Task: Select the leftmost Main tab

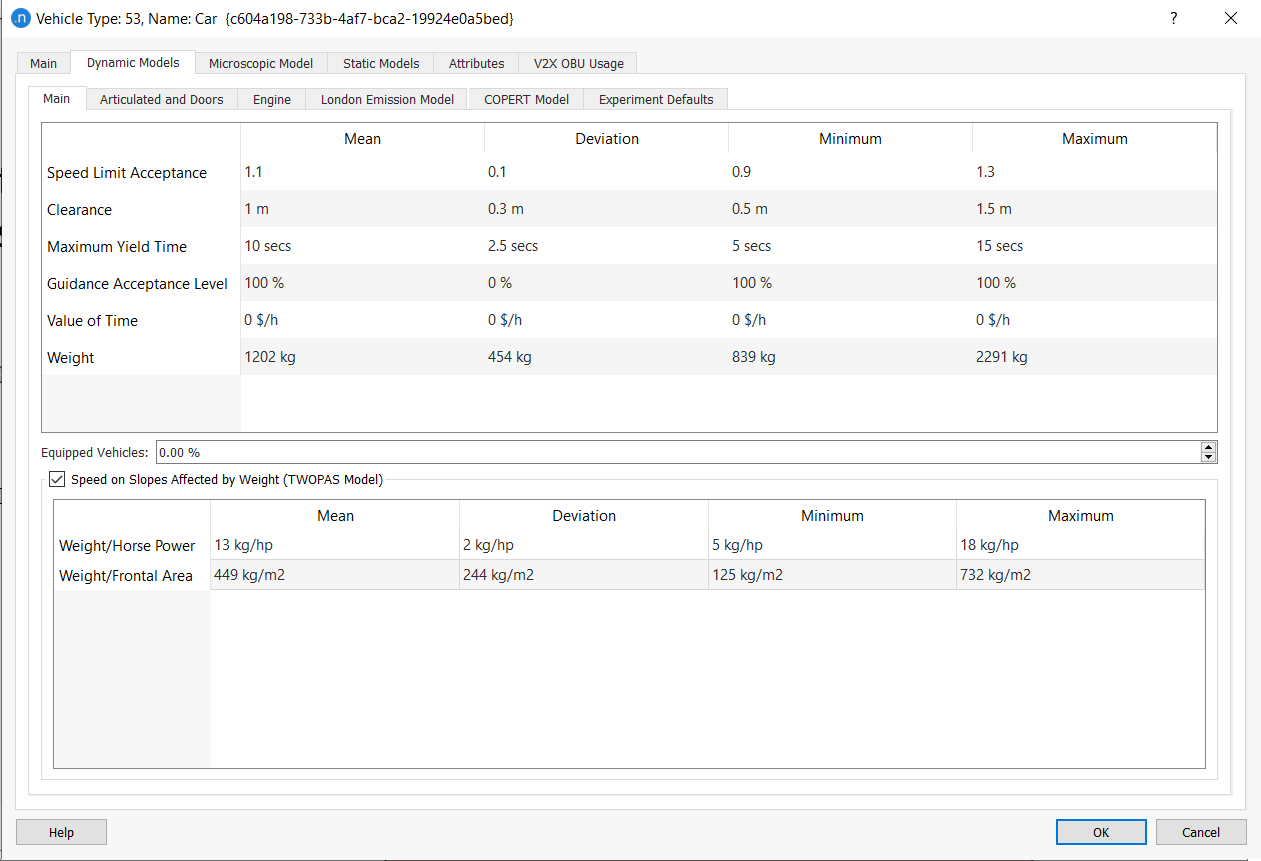Action: (43, 63)
